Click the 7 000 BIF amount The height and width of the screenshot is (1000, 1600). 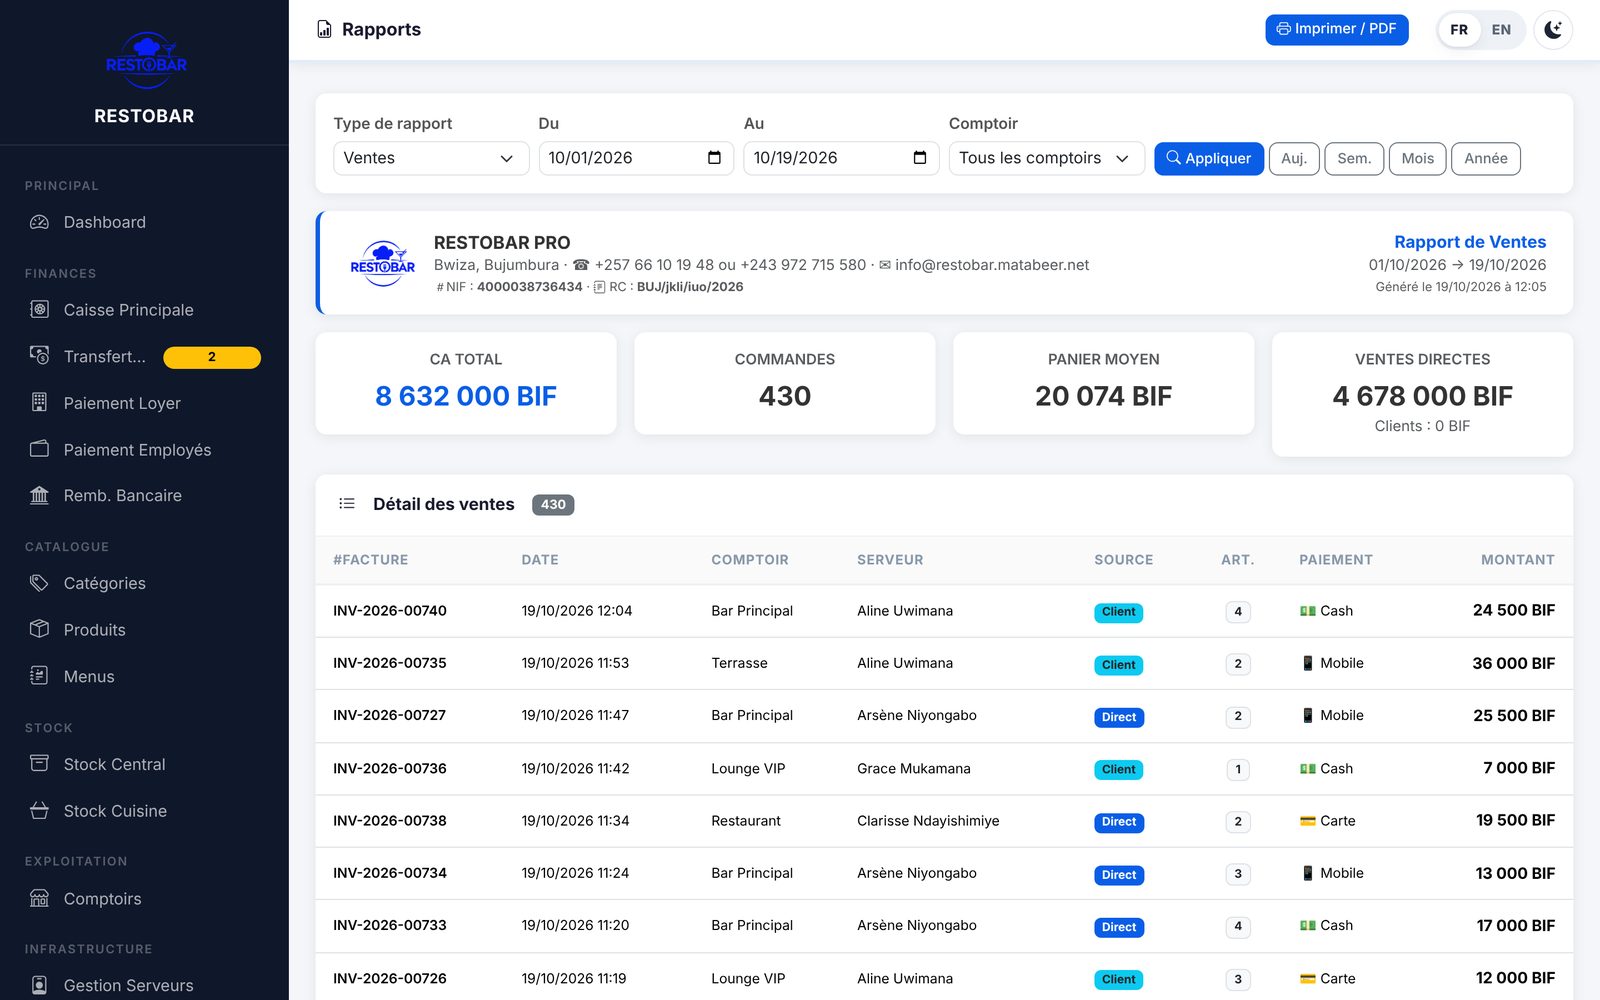pos(1518,768)
